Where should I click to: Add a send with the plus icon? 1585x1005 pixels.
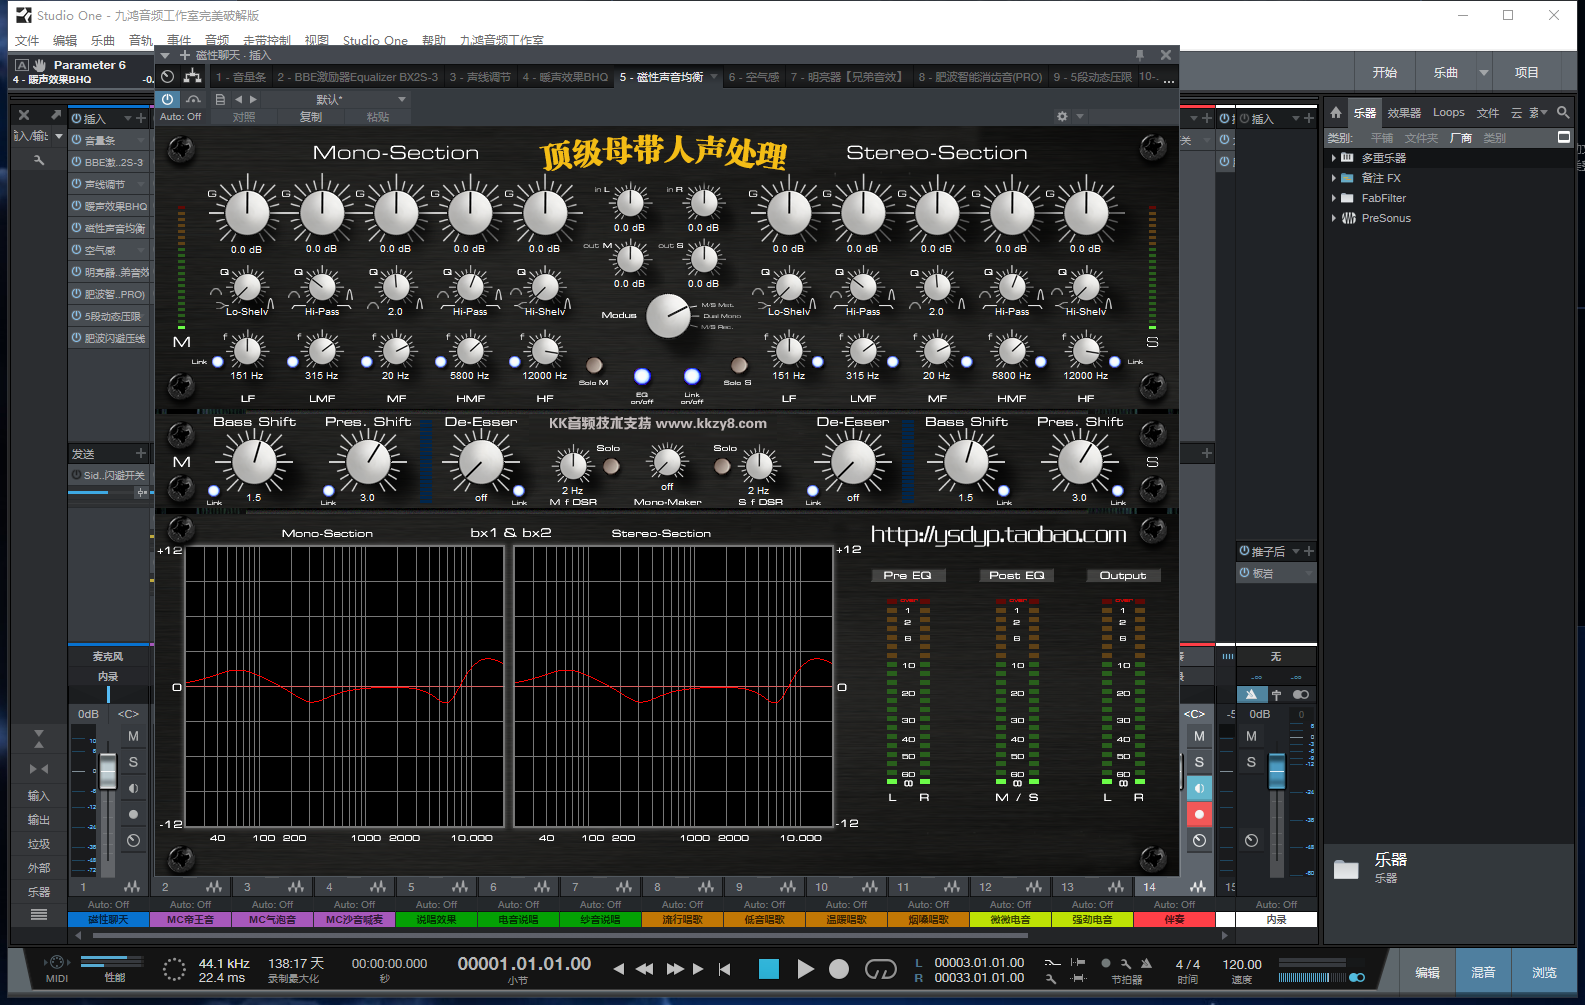[x=140, y=453]
